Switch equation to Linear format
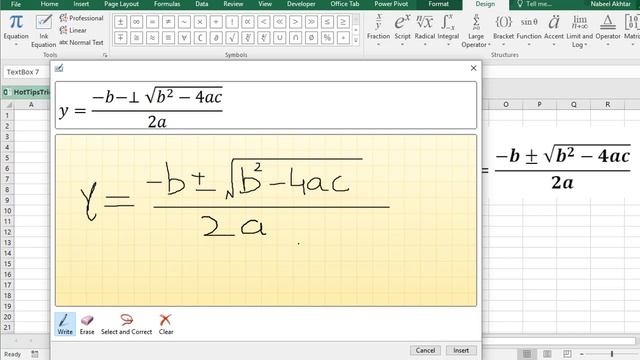Image resolution: width=640 pixels, height=360 pixels. click(73, 30)
